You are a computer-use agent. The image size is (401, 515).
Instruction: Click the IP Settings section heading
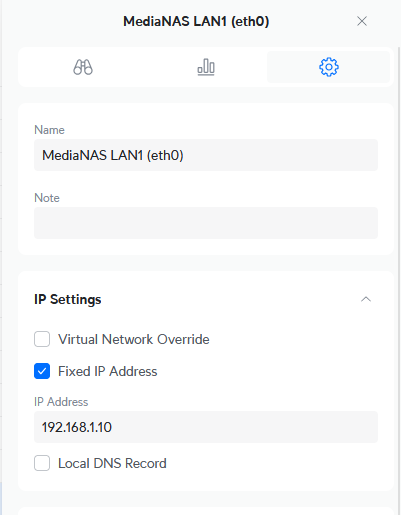(68, 299)
